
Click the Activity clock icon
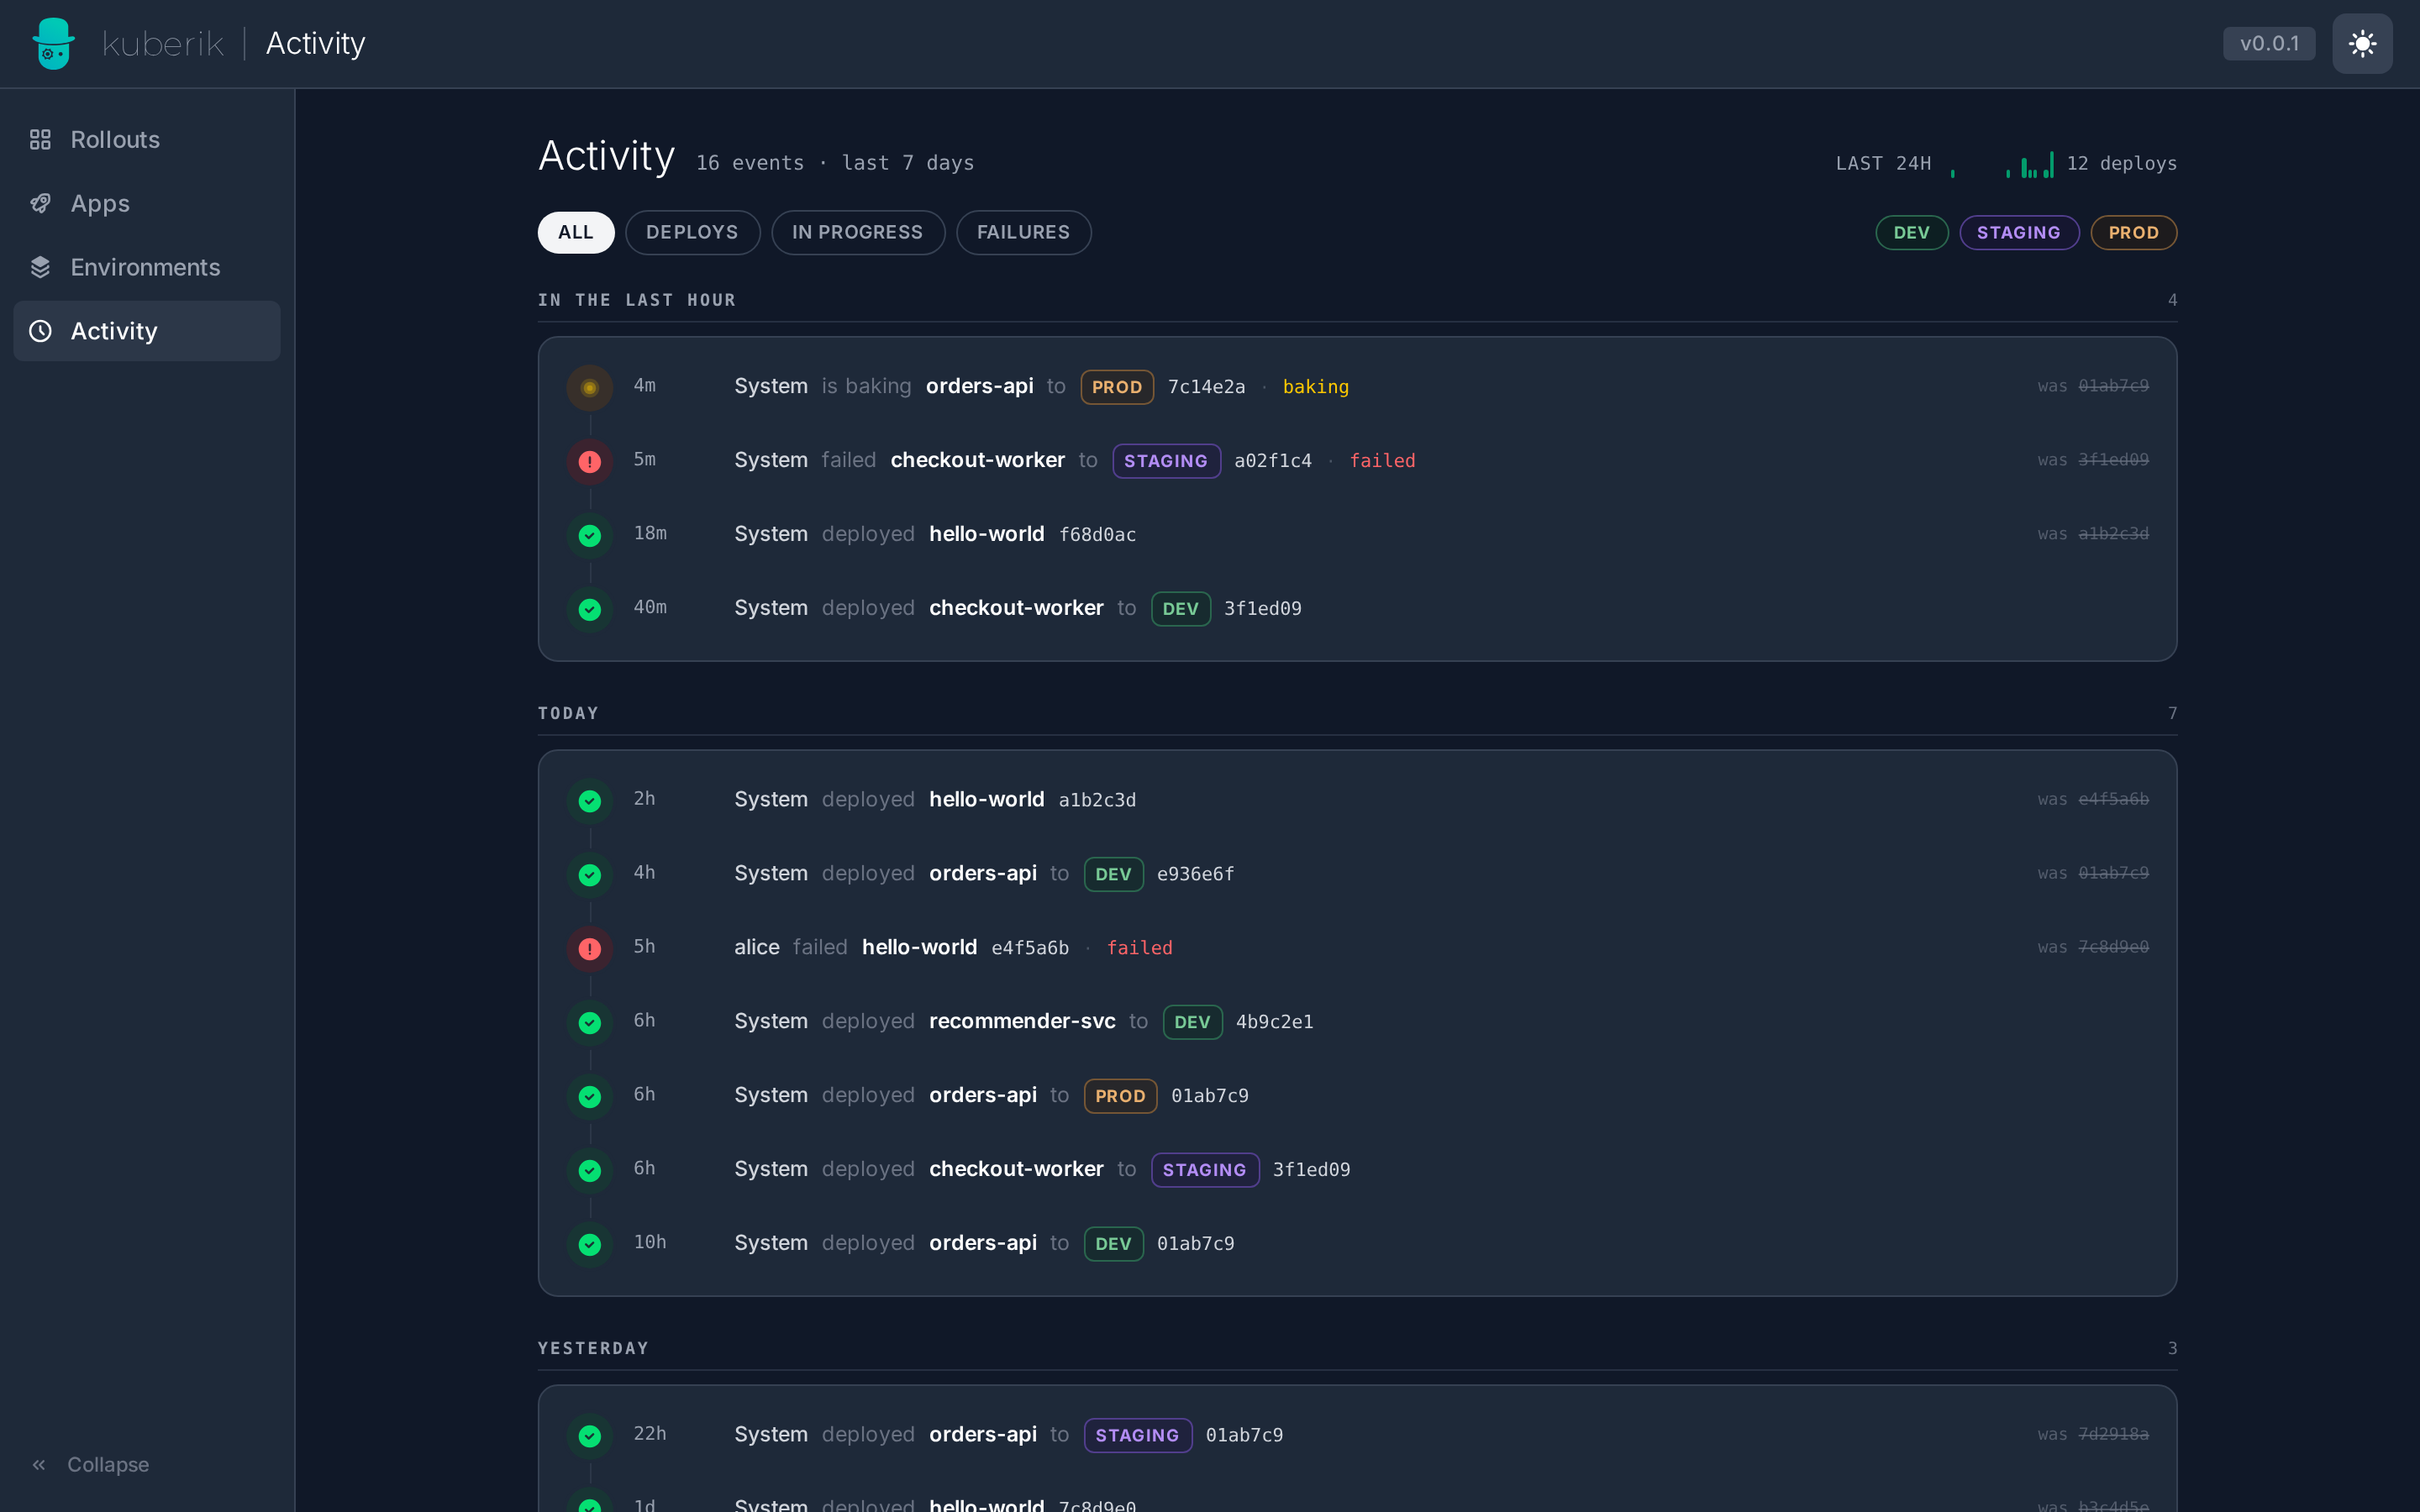coord(40,331)
